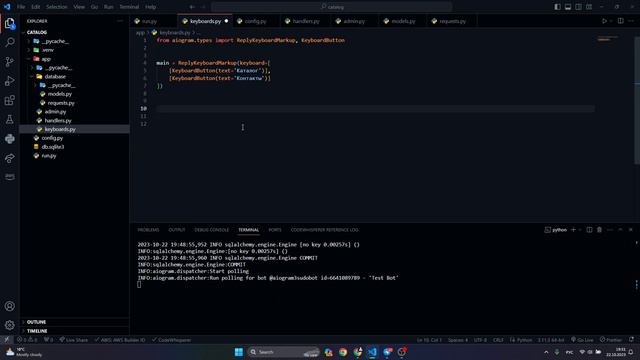The height and width of the screenshot is (360, 640).
Task: Kill the terminal with the trash icon
Action: click(600, 230)
